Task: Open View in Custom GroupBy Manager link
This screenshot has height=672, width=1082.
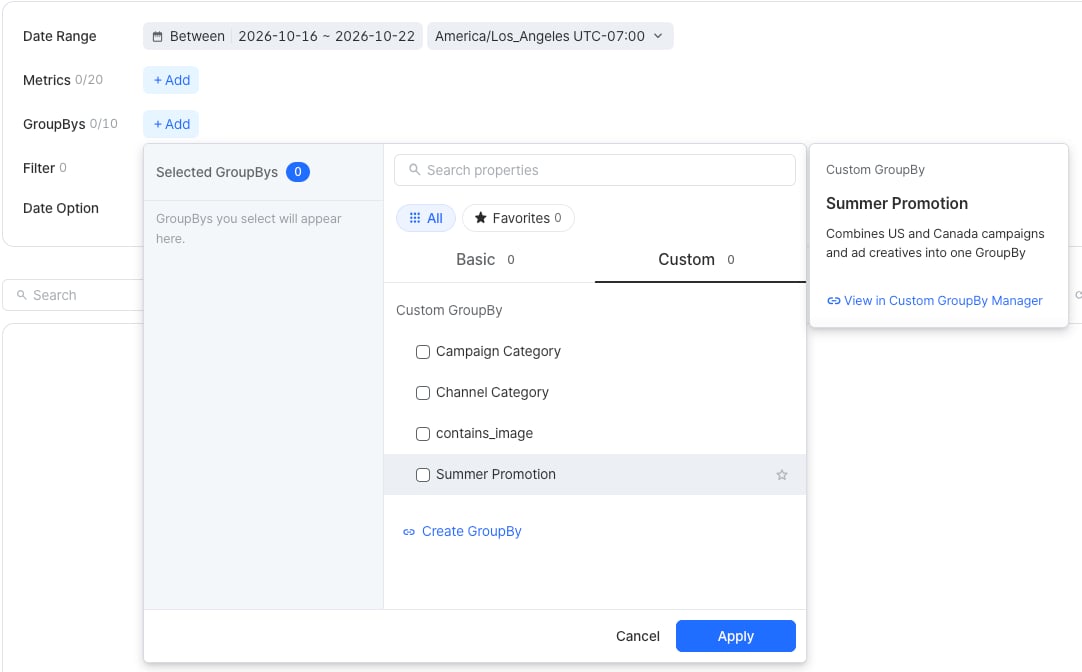Action: tap(943, 301)
